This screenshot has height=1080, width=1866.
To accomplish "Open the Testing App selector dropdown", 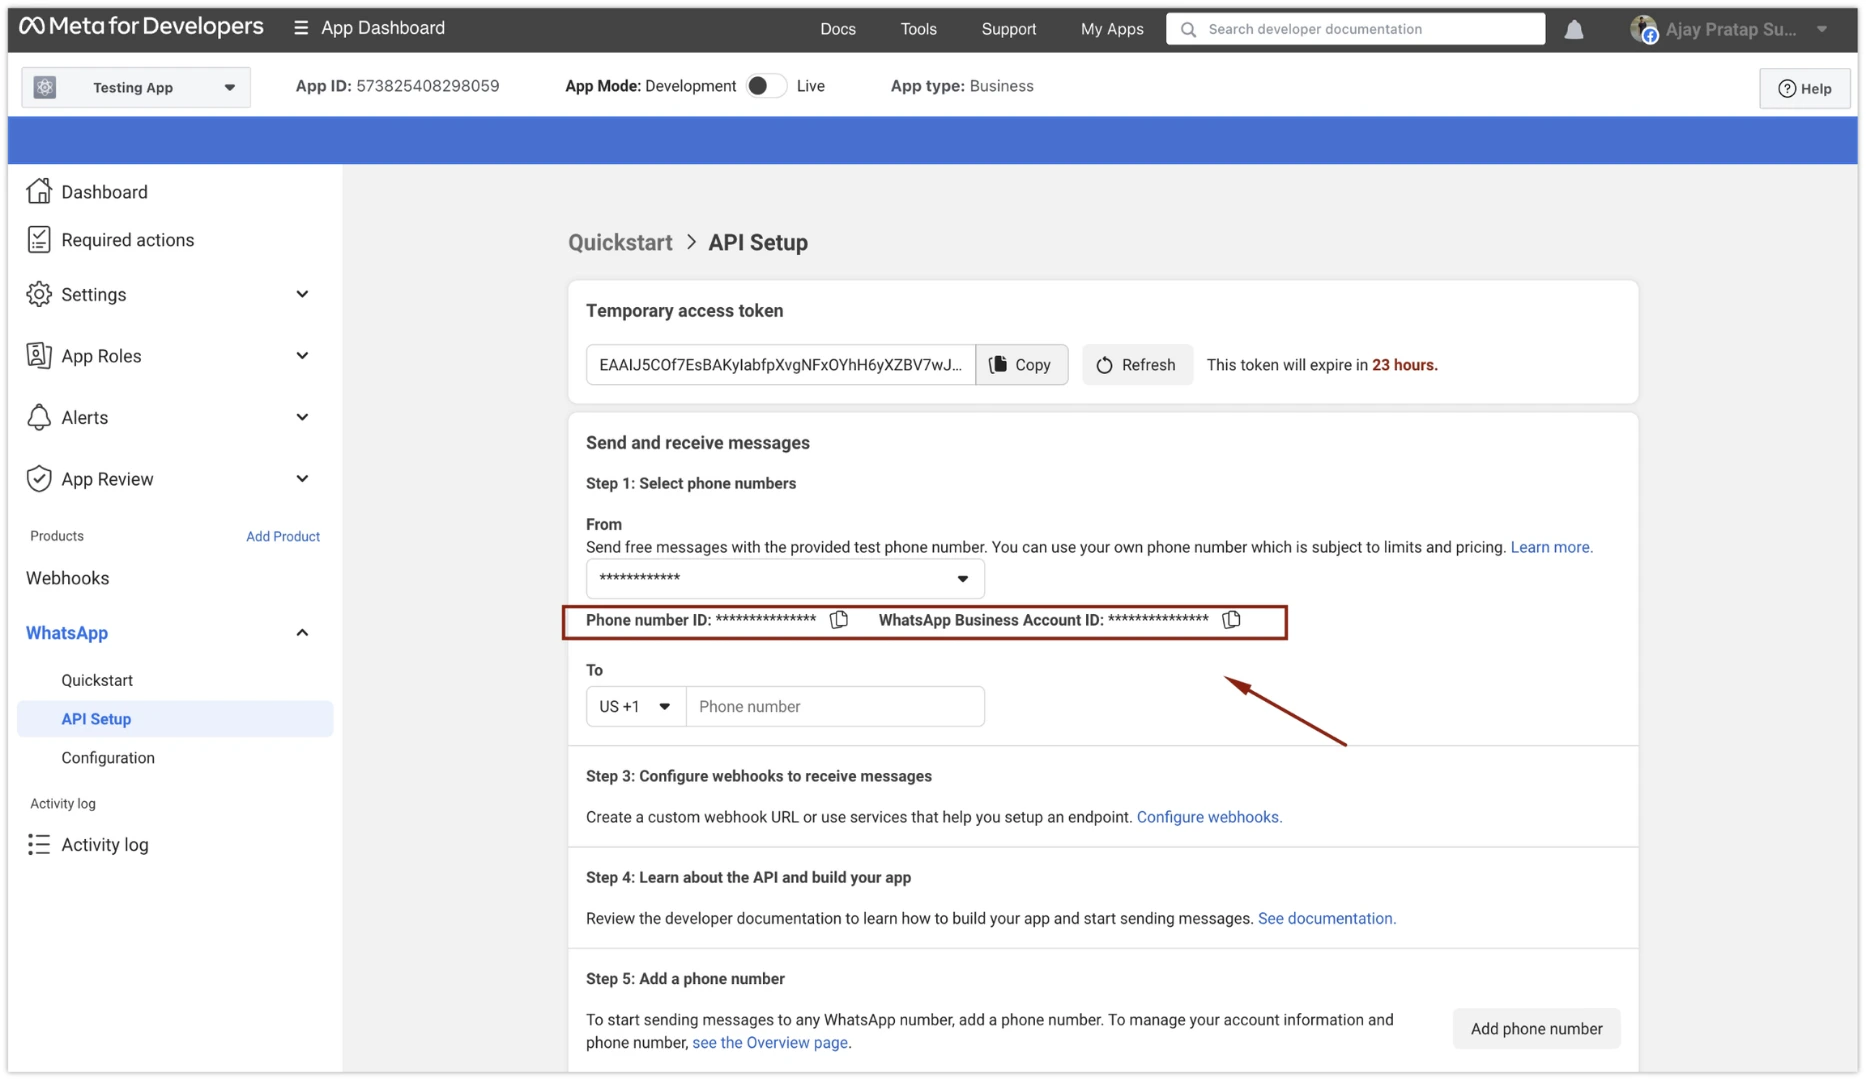I will click(136, 87).
